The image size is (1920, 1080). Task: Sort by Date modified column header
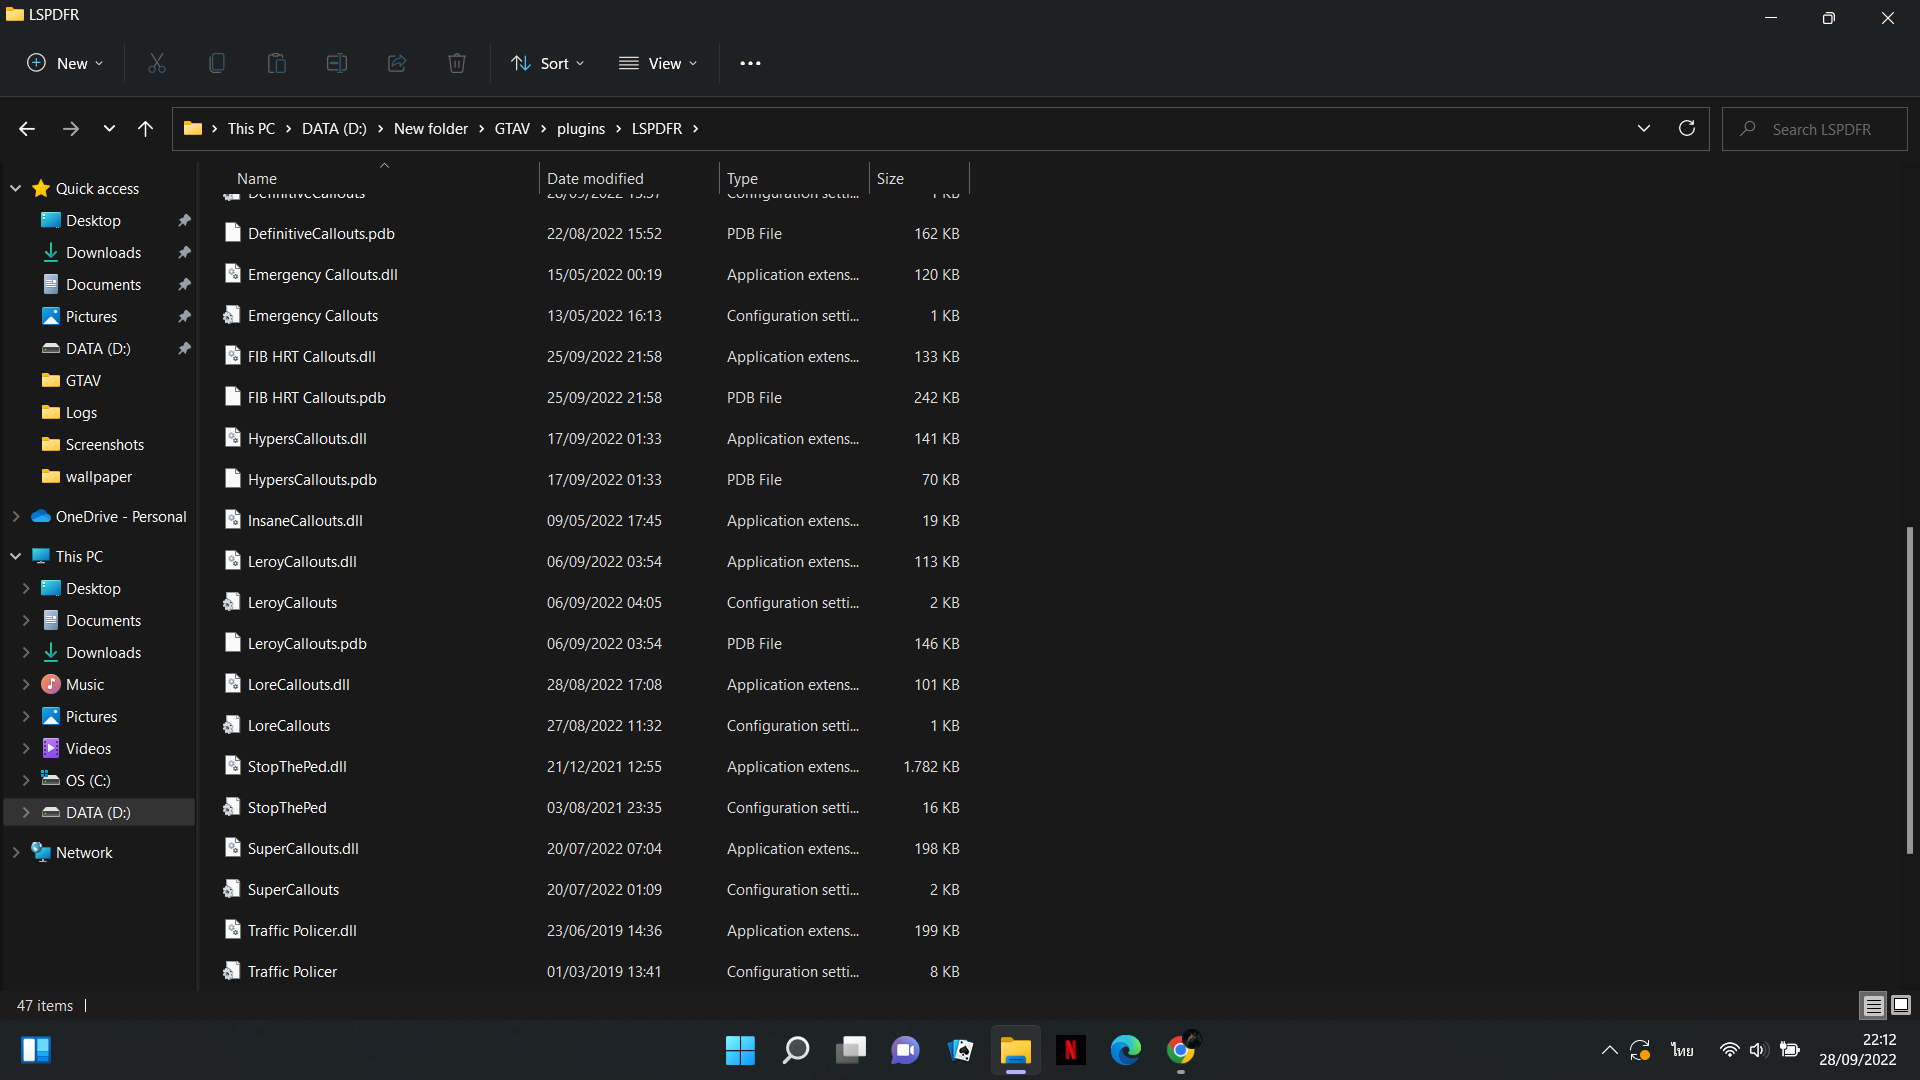click(595, 179)
